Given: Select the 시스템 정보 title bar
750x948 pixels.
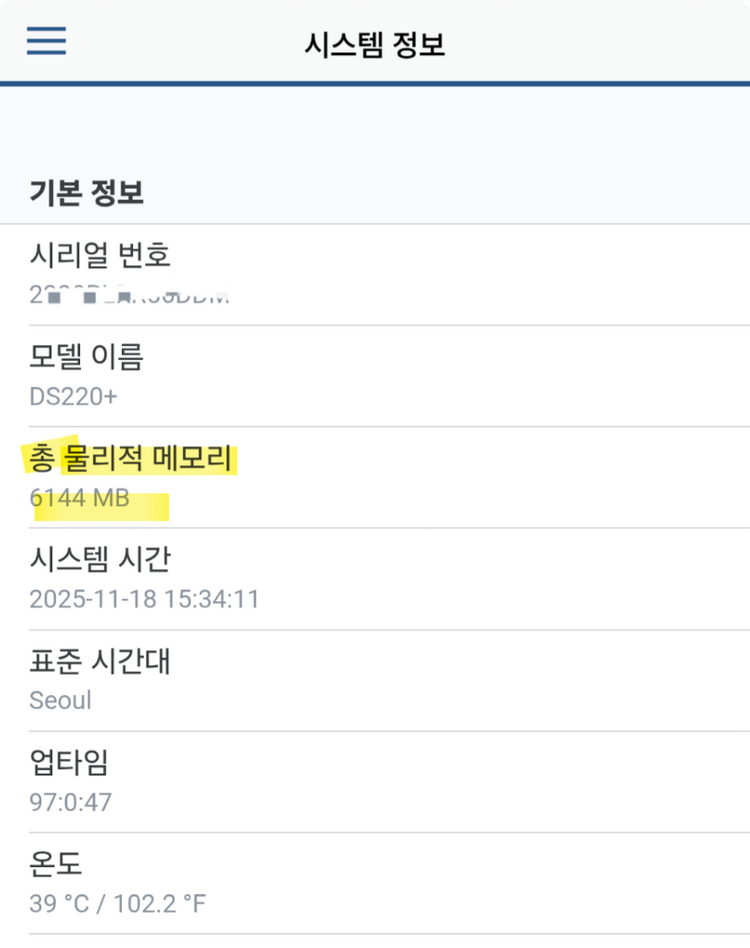Looking at the screenshot, I should coord(375,41).
